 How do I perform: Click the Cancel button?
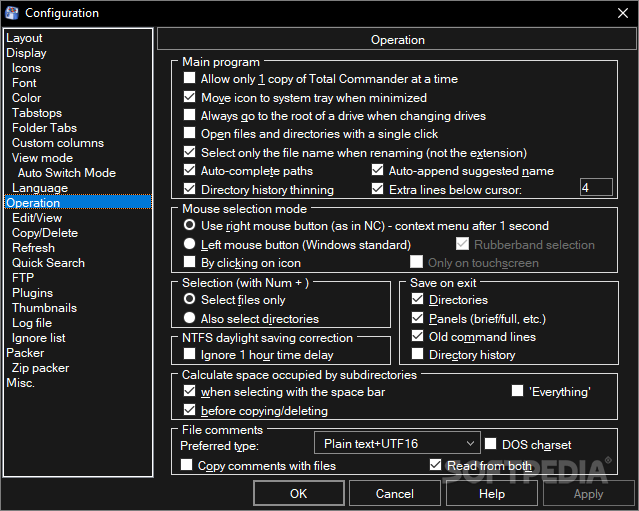394,493
